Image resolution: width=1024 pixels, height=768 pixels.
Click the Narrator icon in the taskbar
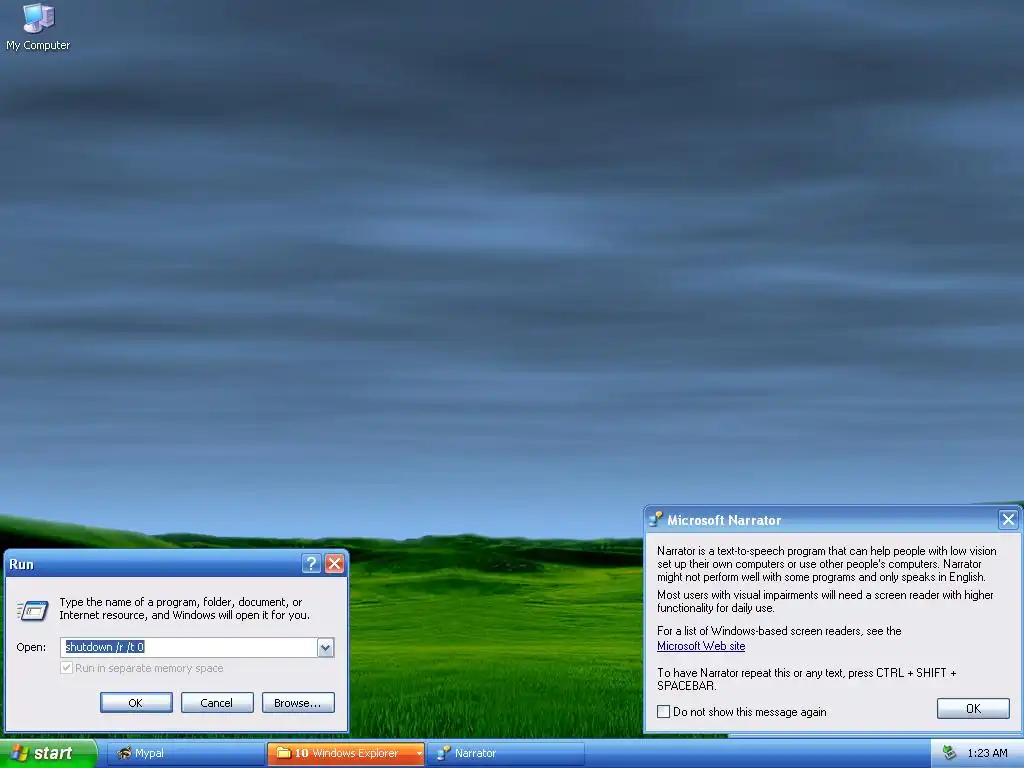[444, 753]
